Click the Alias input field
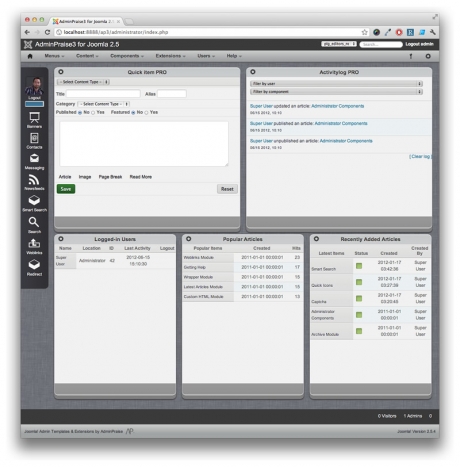Viewport: 460px width, 467px height. [x=172, y=94]
